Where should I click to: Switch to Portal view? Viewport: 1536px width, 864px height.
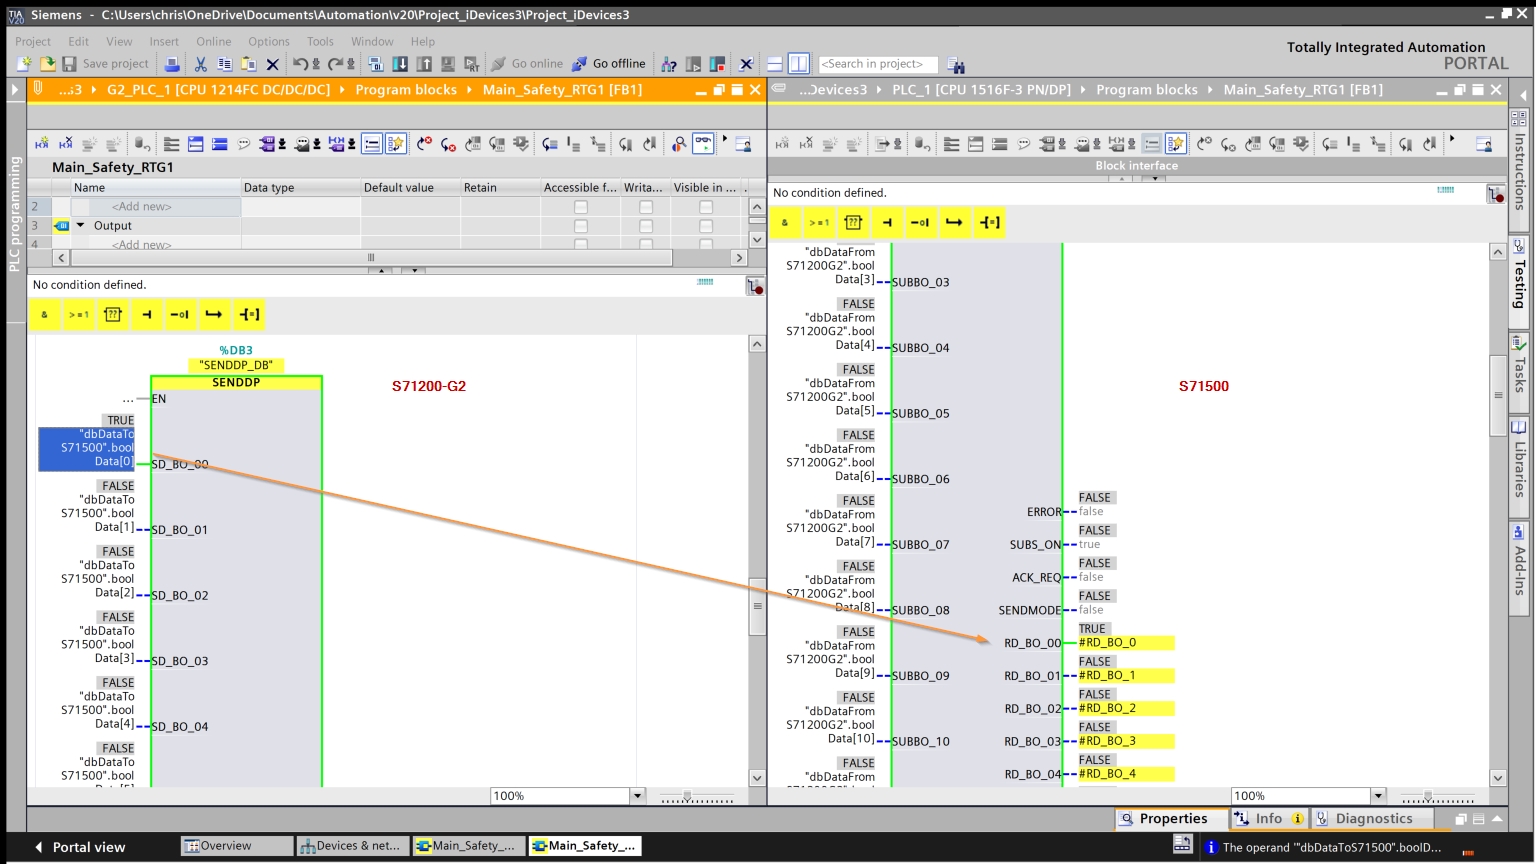click(80, 847)
